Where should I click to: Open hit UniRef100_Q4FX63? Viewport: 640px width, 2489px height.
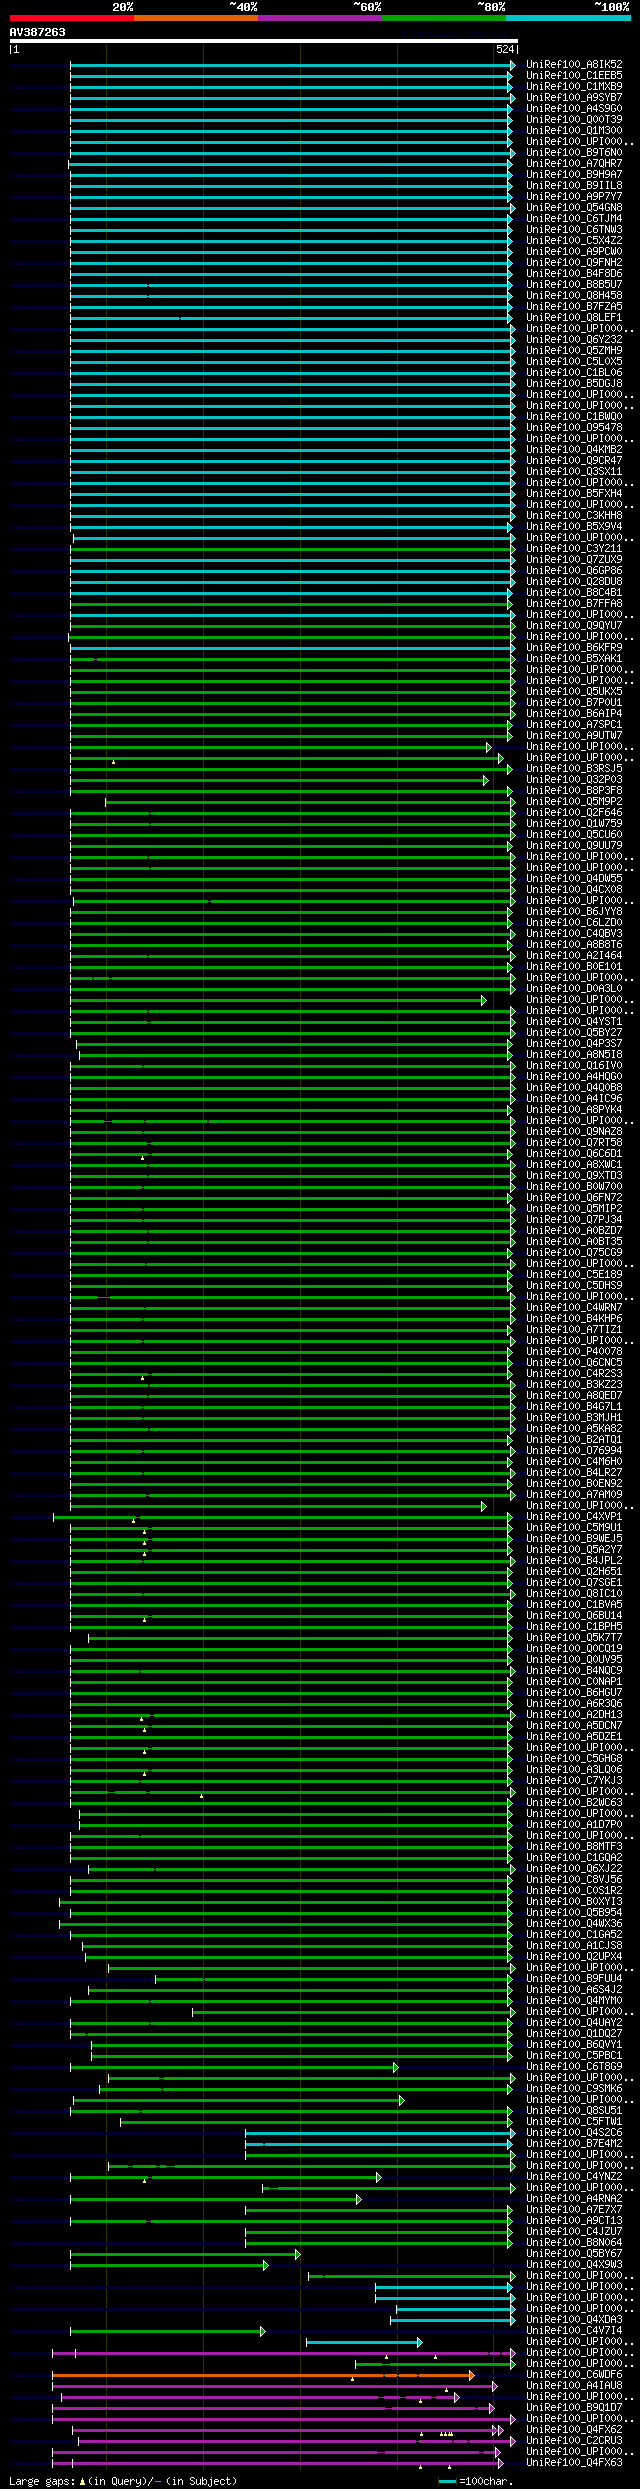(x=574, y=2462)
